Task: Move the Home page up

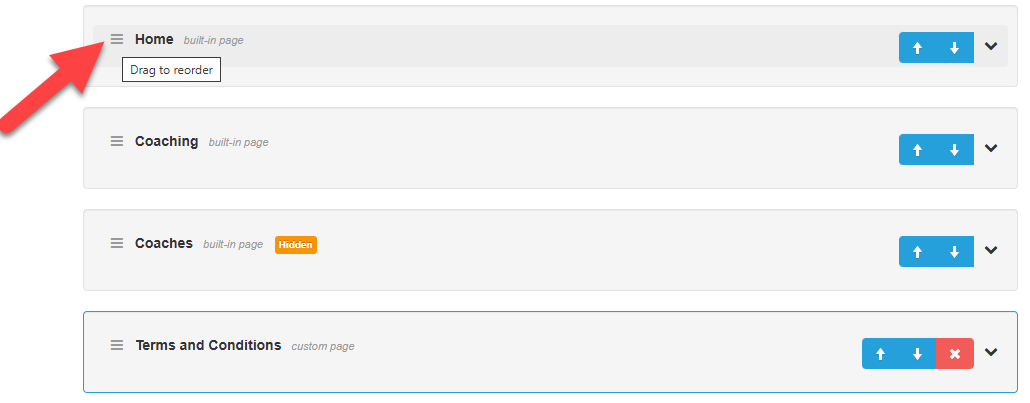Action: (x=918, y=48)
